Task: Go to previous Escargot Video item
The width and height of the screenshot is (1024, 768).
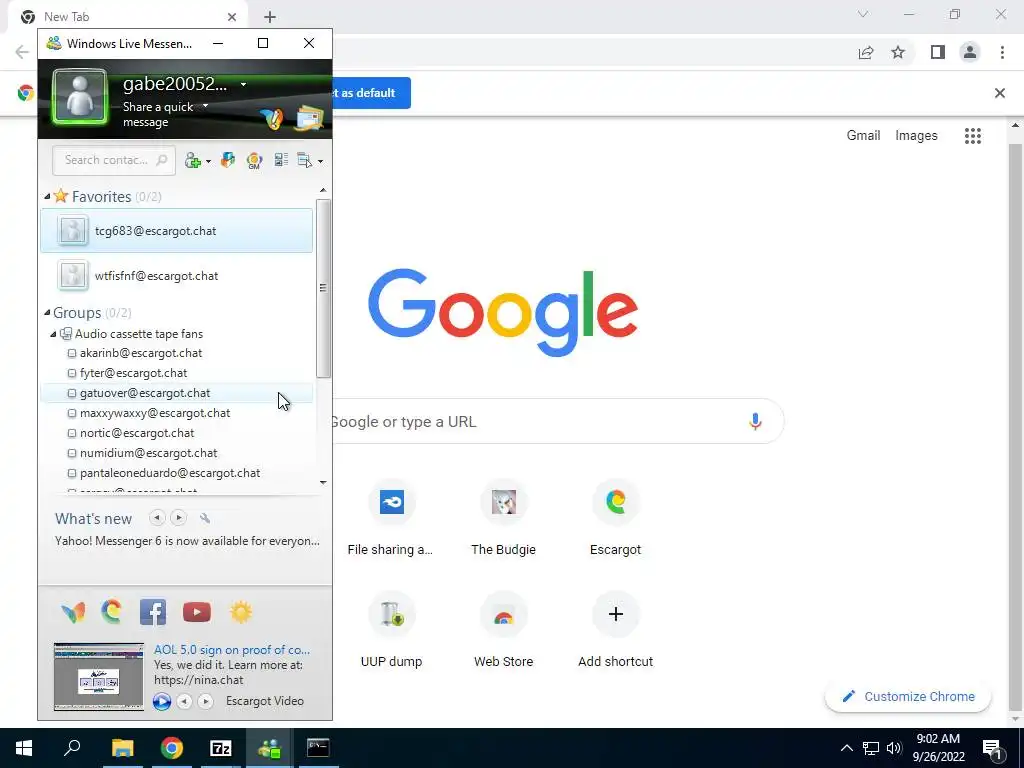Action: (x=185, y=701)
